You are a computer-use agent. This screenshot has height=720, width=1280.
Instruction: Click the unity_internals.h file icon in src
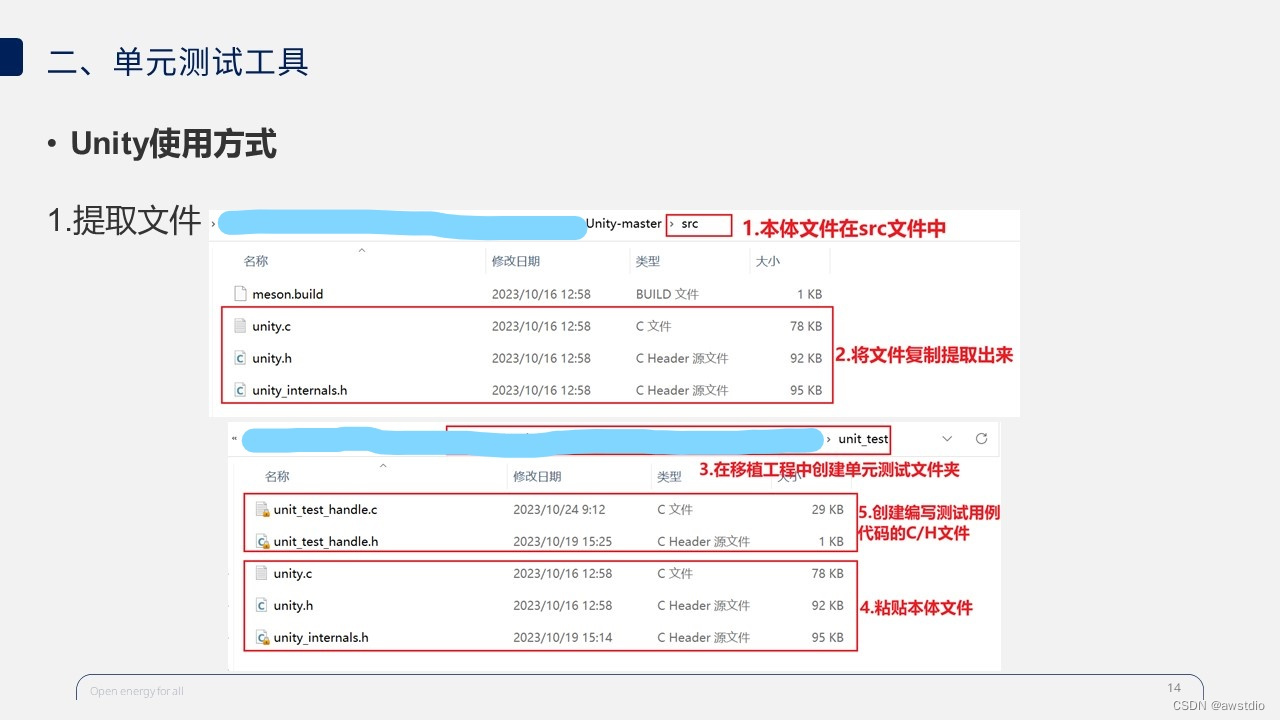click(x=240, y=389)
